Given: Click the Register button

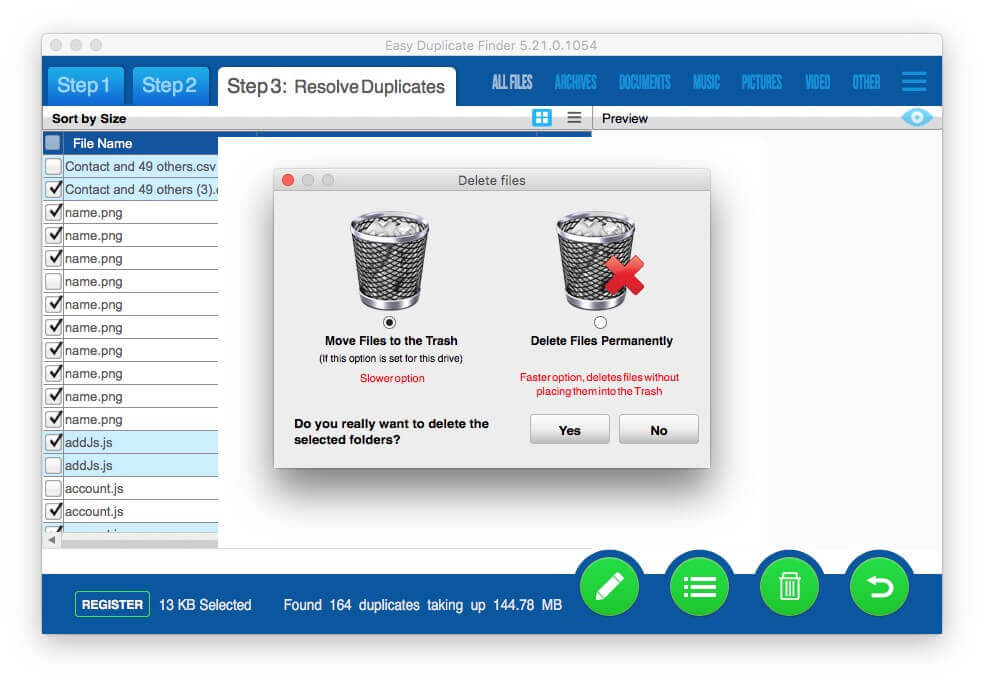Looking at the screenshot, I should 112,604.
